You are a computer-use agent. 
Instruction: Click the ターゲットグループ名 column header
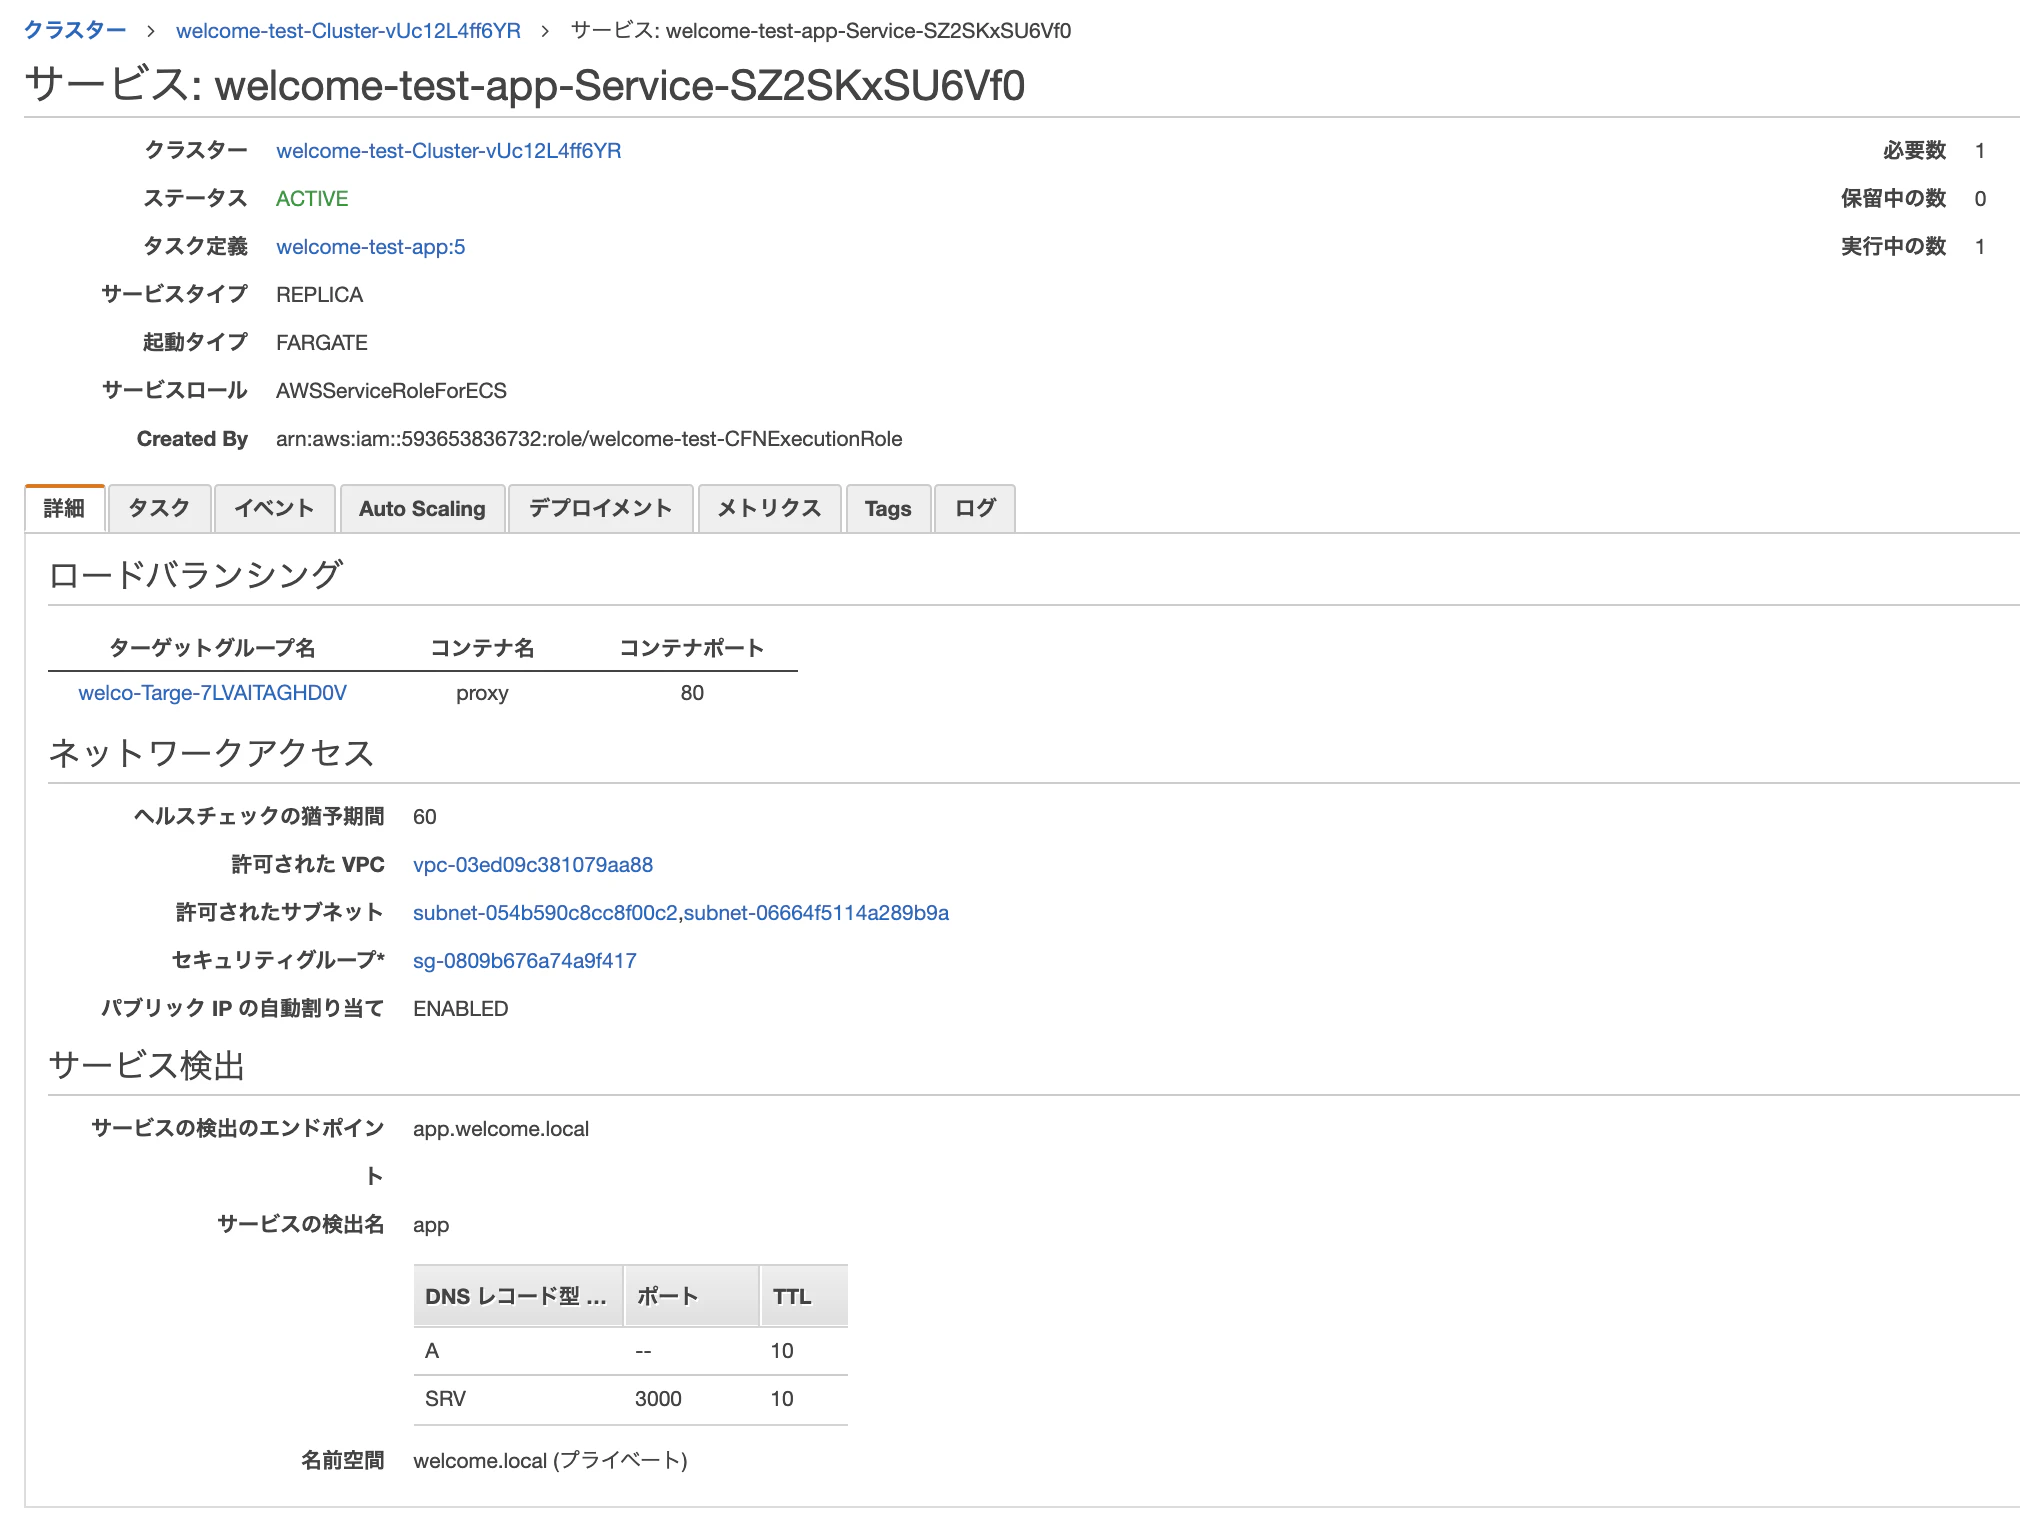click(212, 648)
